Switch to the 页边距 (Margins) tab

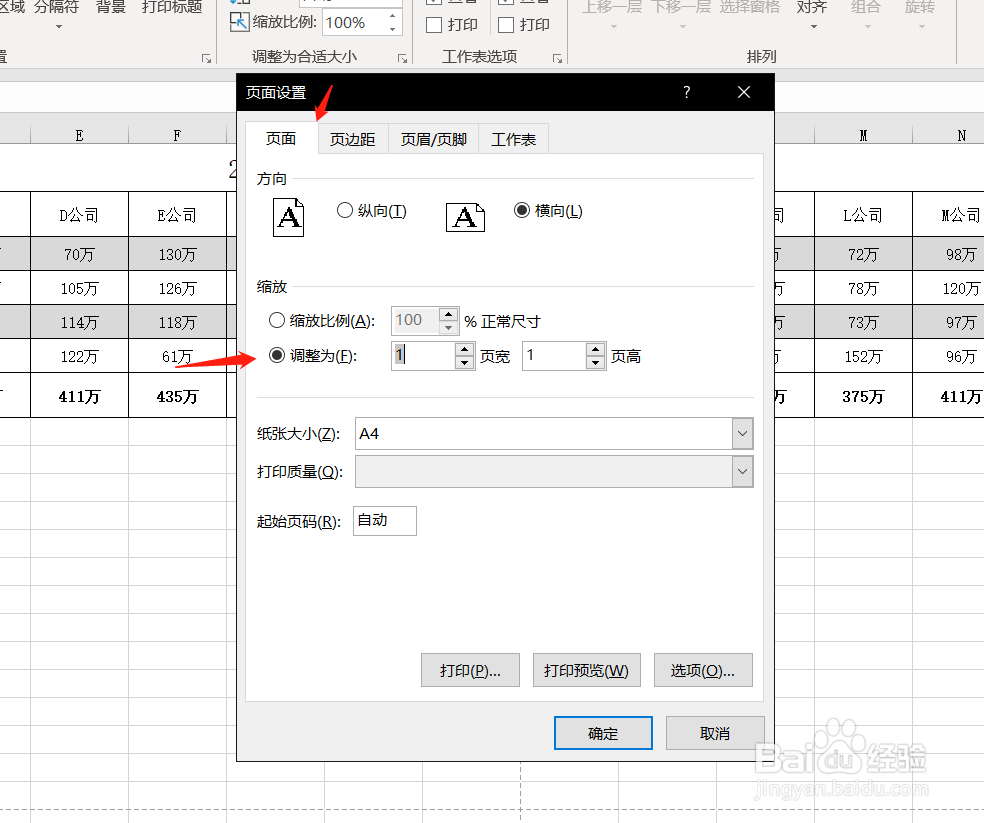click(x=352, y=139)
